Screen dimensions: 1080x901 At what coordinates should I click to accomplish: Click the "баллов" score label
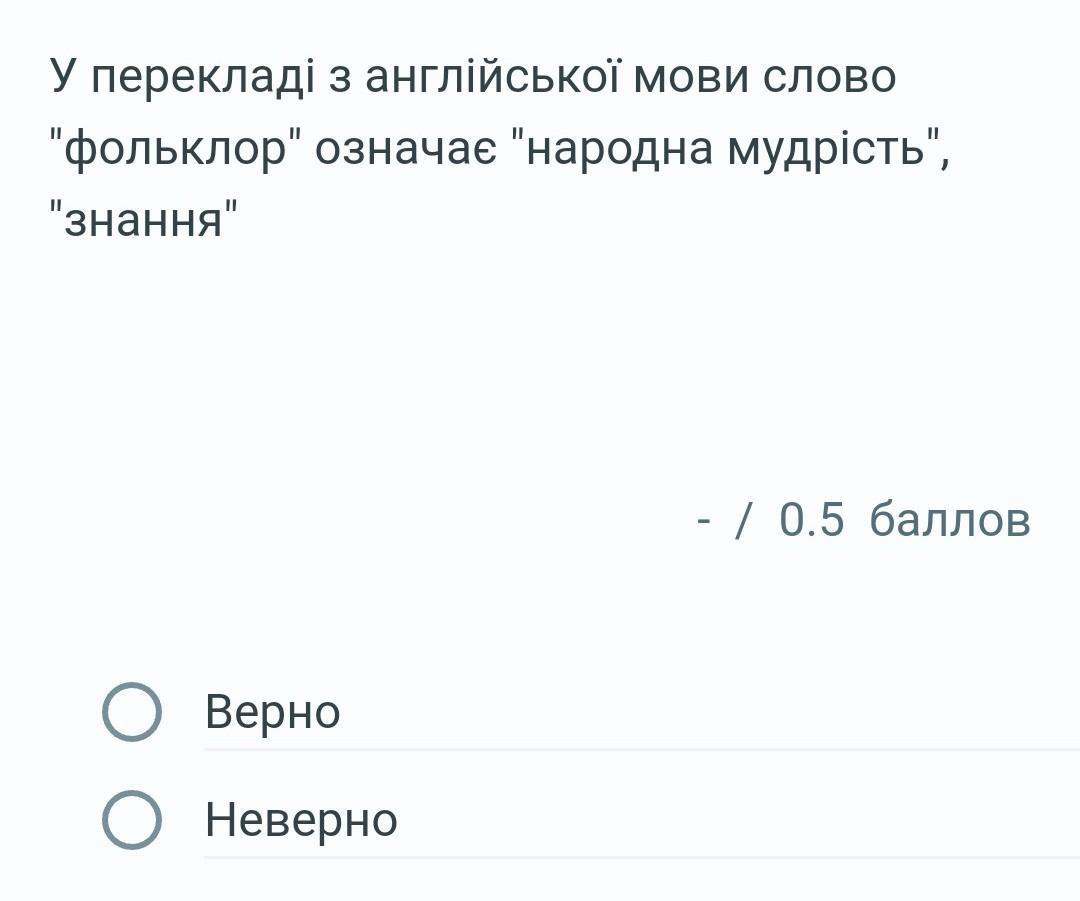(950, 520)
